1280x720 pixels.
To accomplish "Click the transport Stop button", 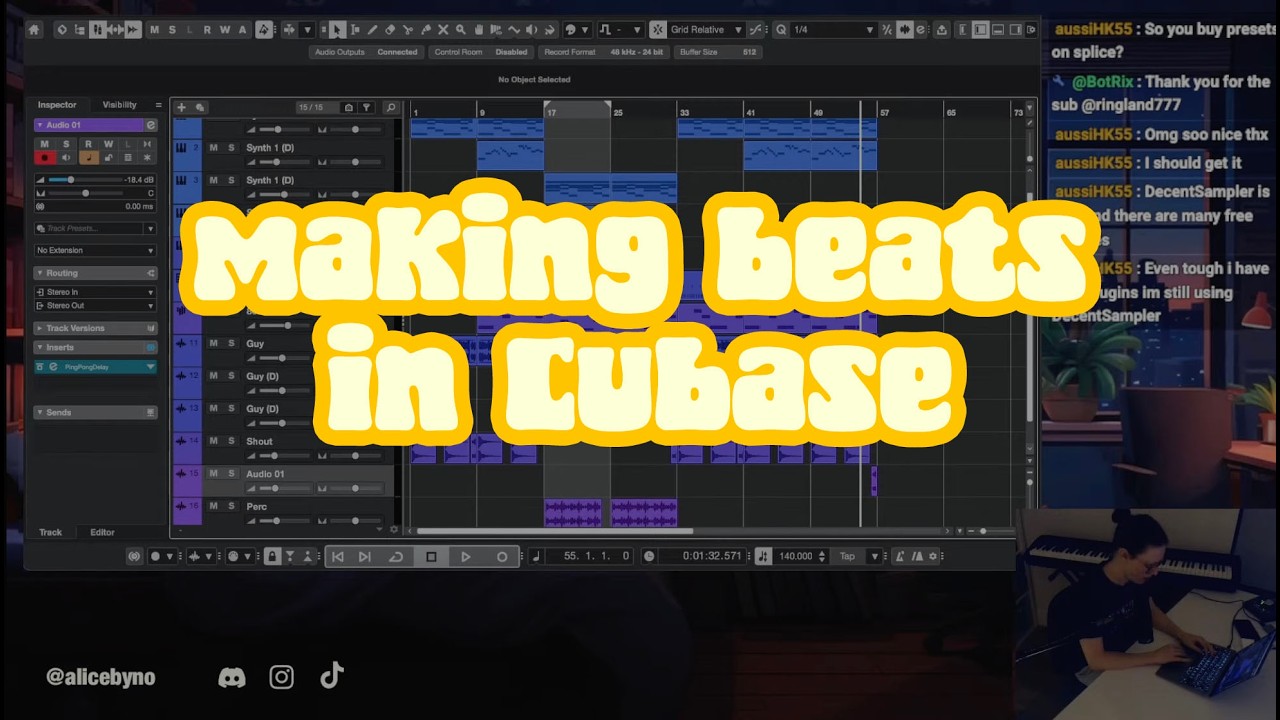I will click(431, 556).
